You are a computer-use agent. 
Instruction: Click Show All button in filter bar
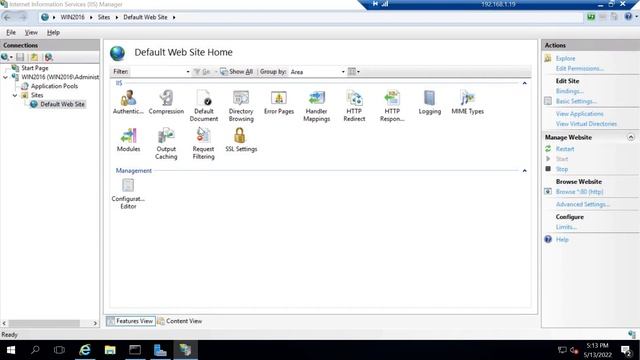point(237,72)
